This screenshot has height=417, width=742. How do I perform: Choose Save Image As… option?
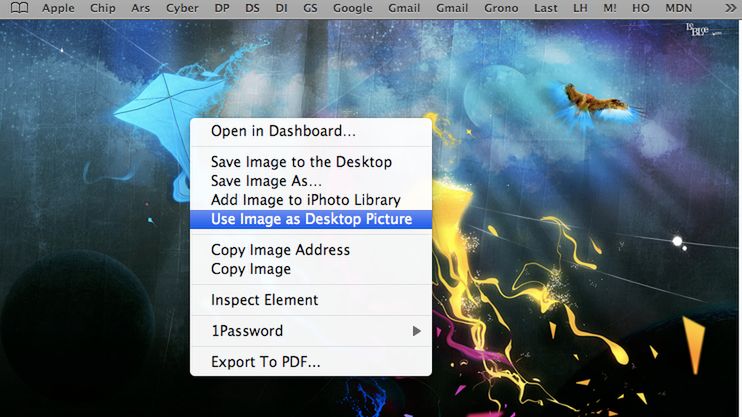point(311,181)
